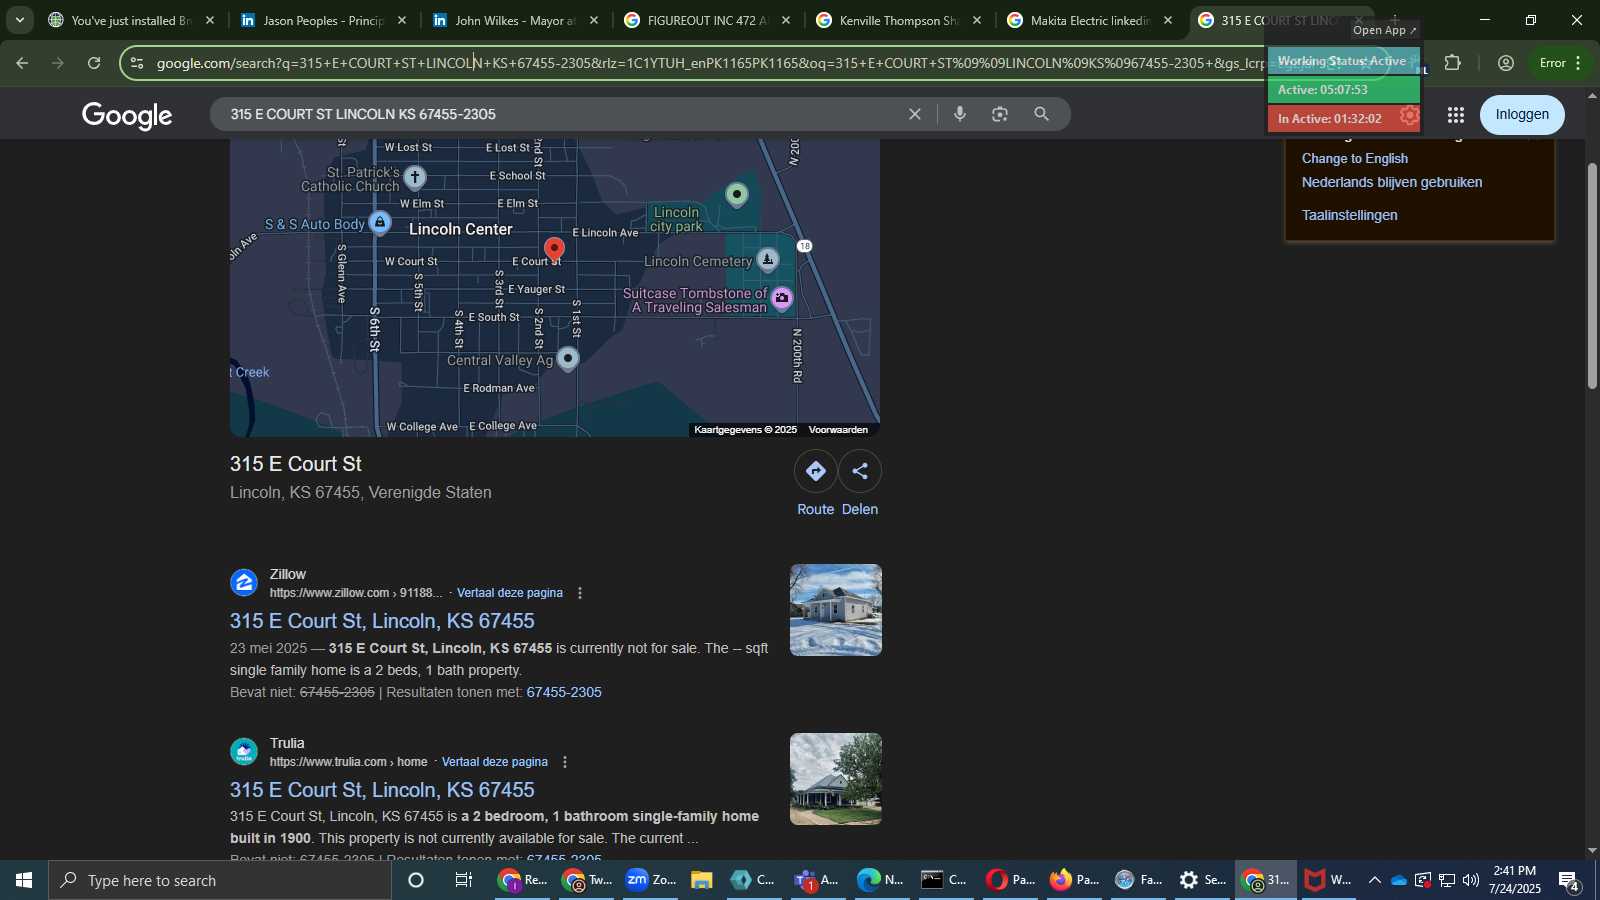Image resolution: width=1600 pixels, height=900 pixels.
Task: Click Change to English link
Action: (x=1354, y=158)
